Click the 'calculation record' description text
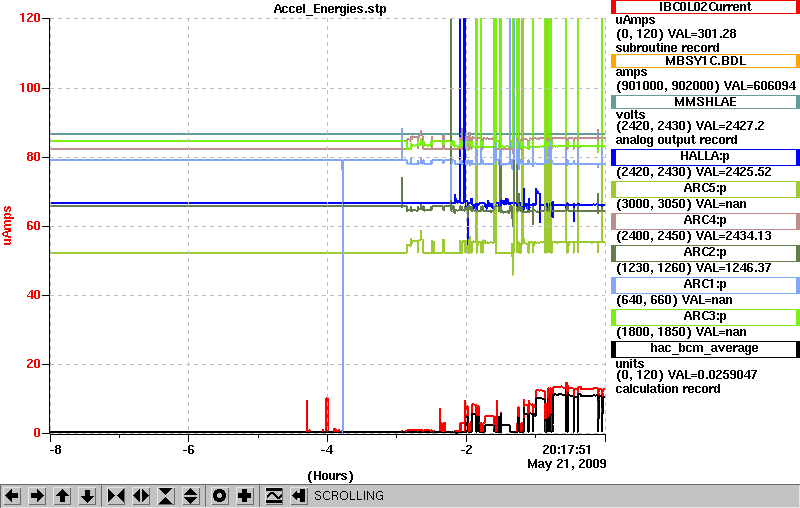Viewport: 800px width, 508px height. [668, 389]
